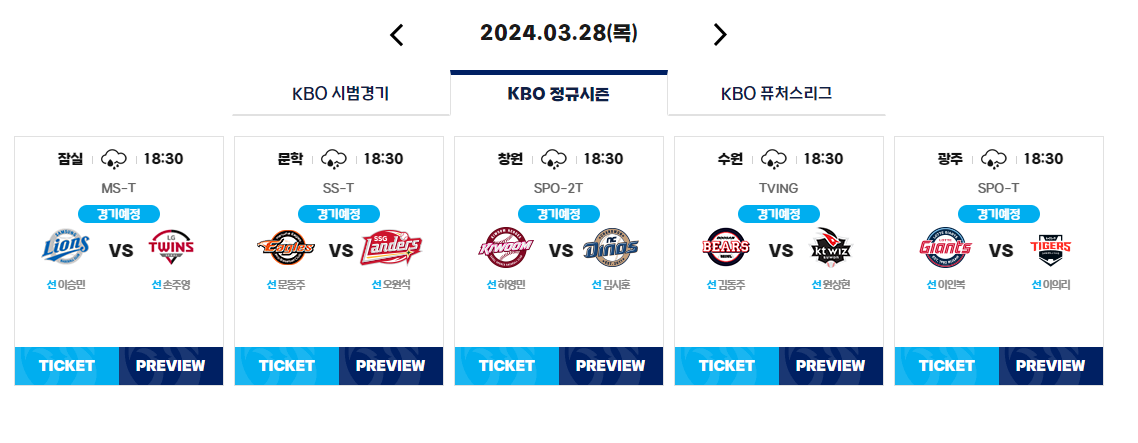Click the Lotte Giants team logo
Image resolution: width=1138 pixels, height=443 pixels.
[946, 247]
